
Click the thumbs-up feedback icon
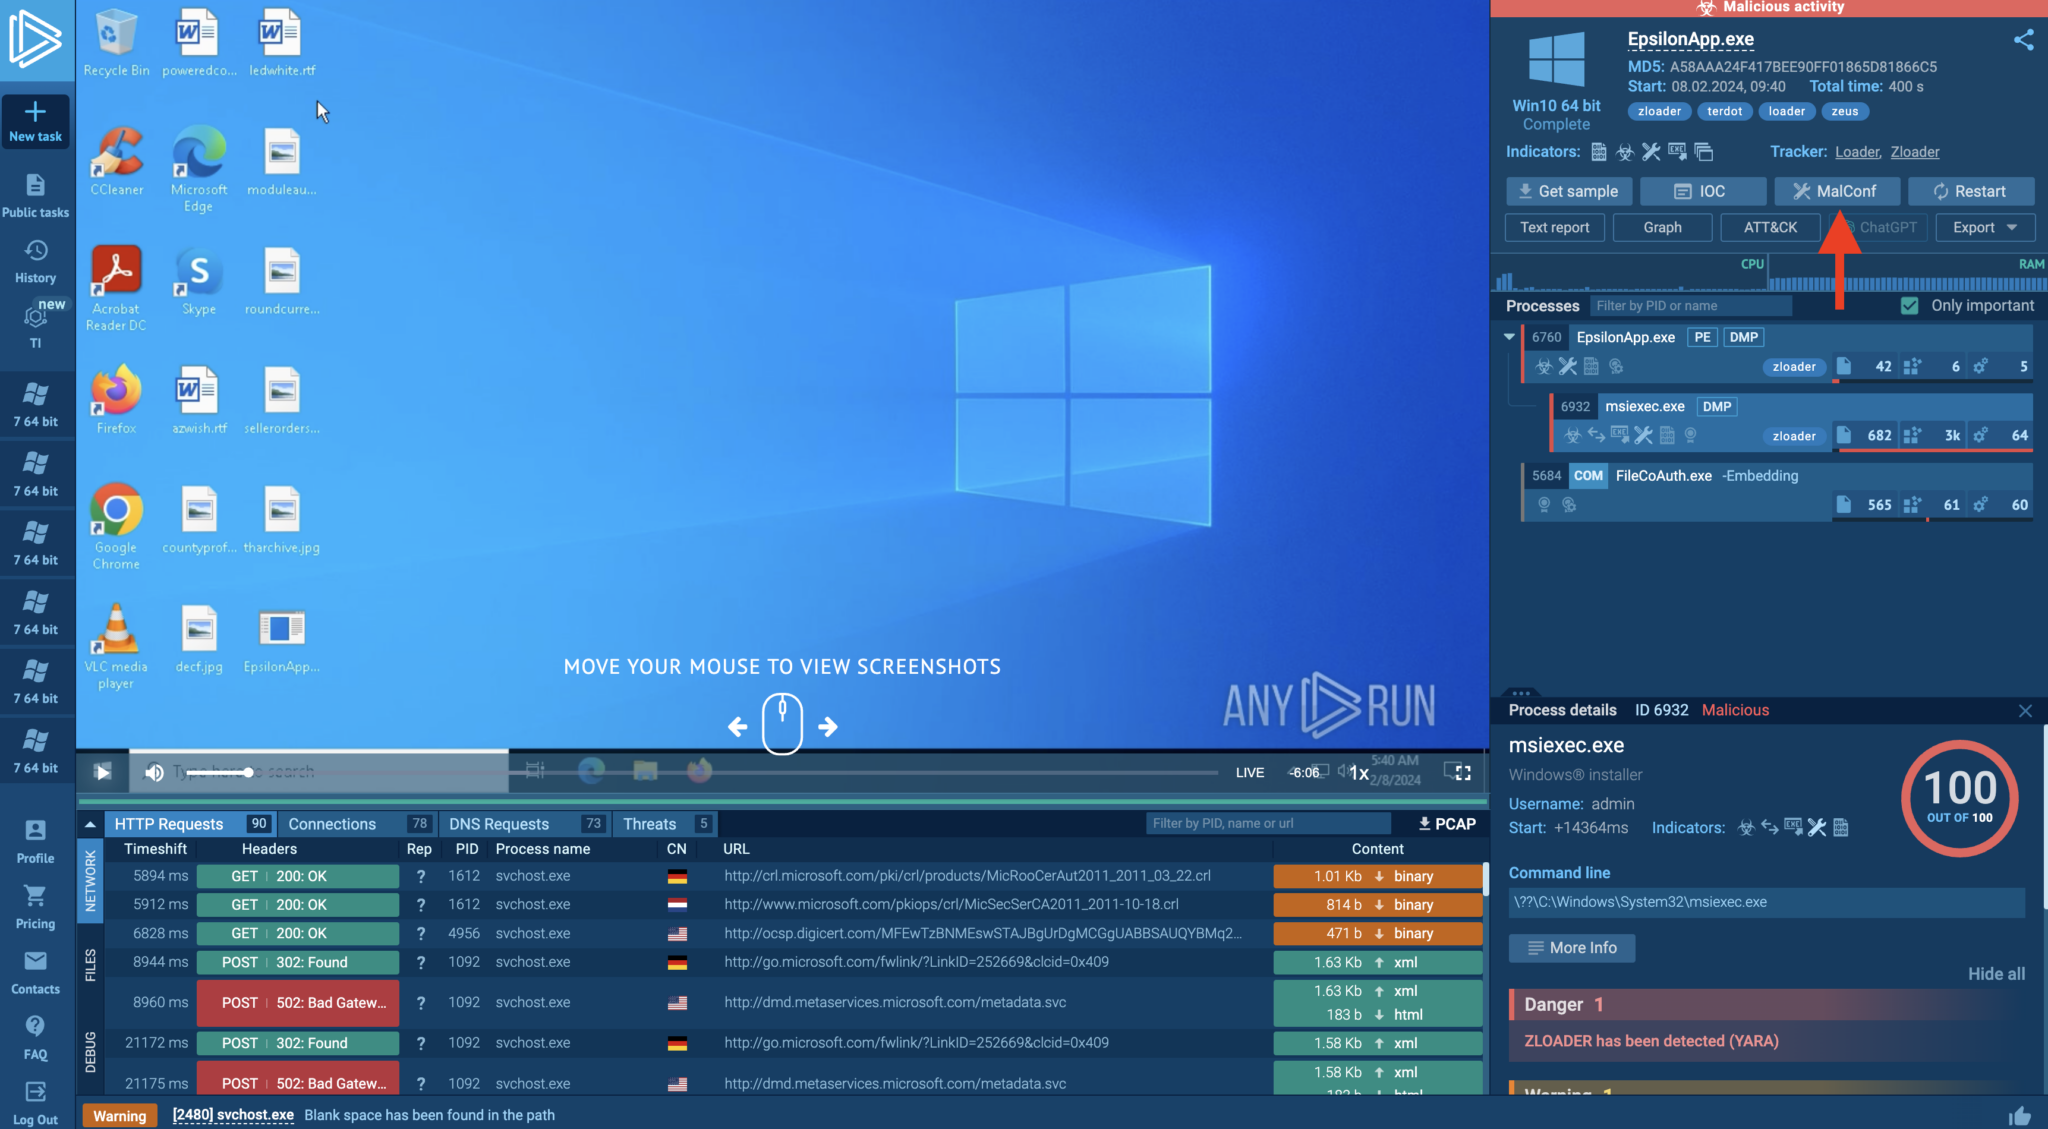(x=2019, y=1115)
